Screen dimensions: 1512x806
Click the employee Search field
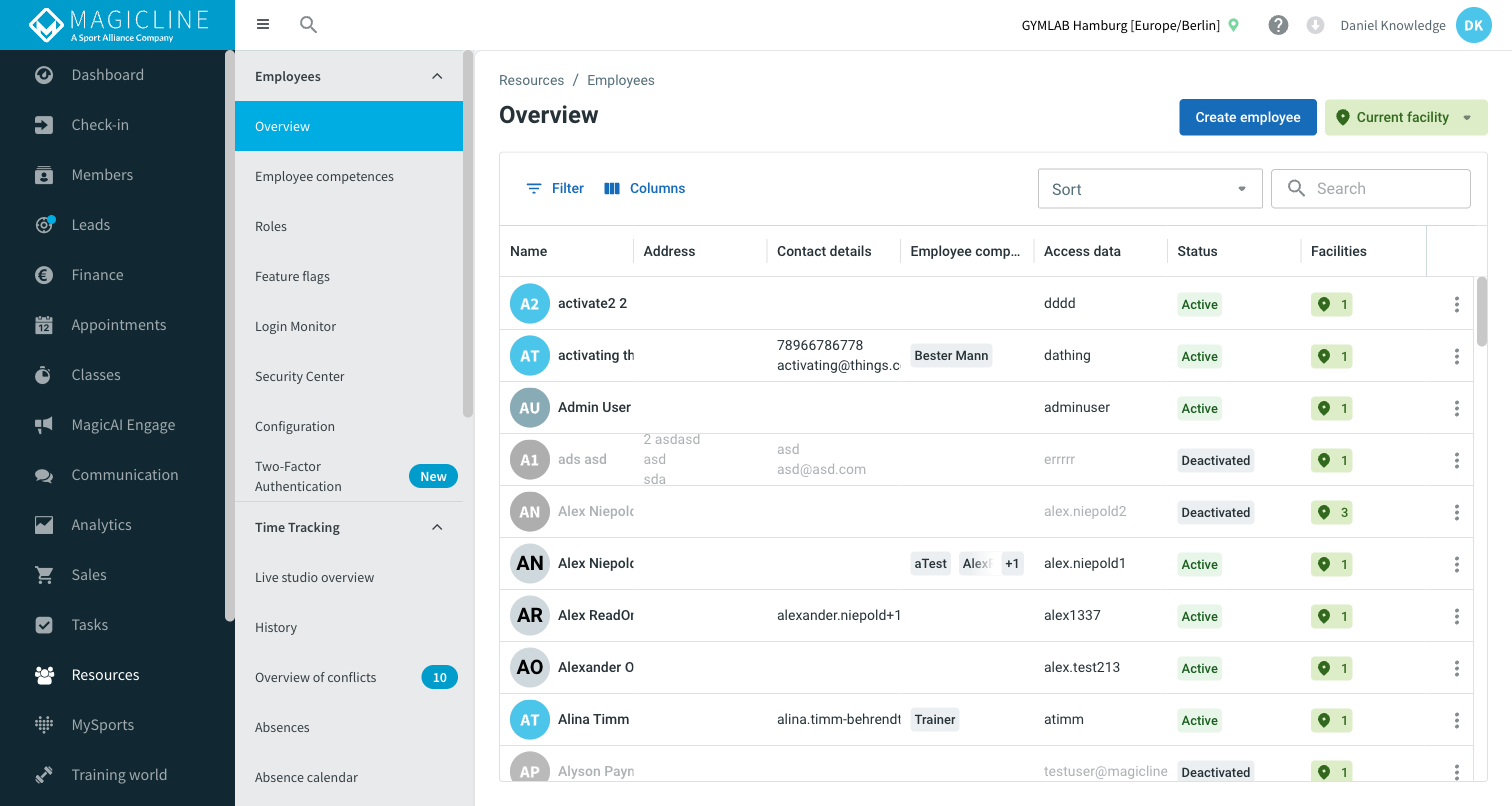1371,188
